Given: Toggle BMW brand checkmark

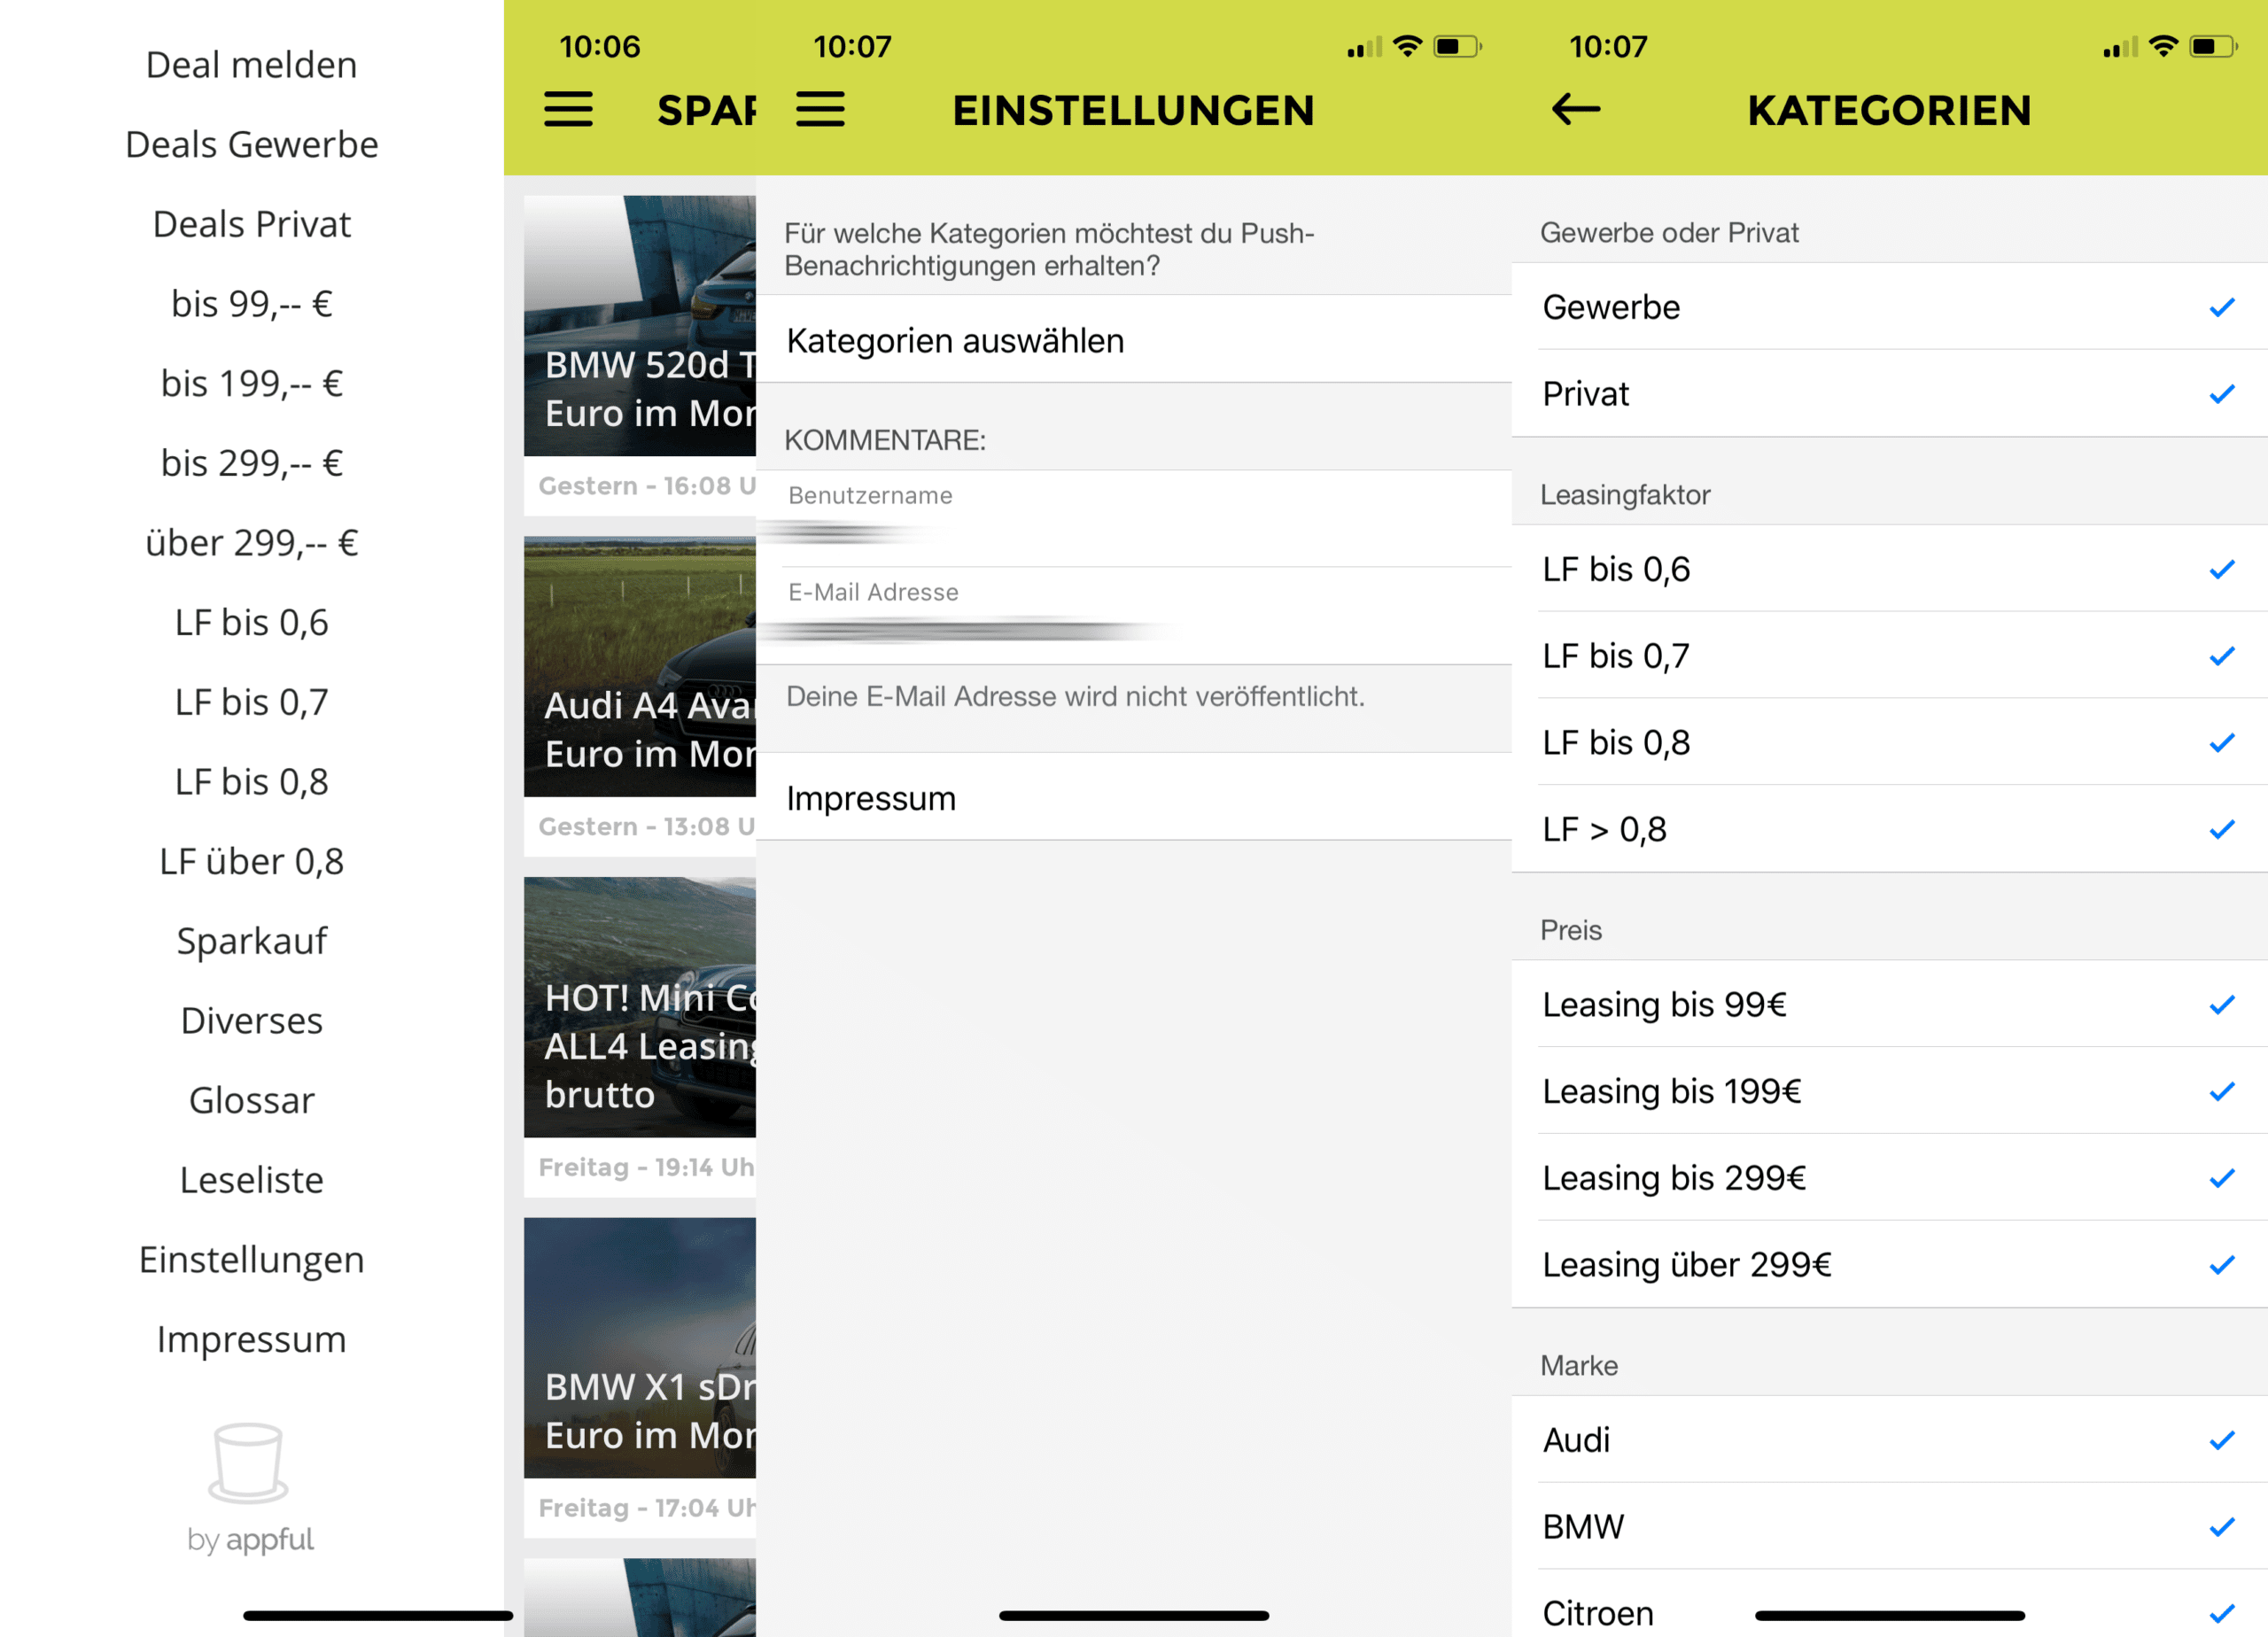Looking at the screenshot, I should (x=2222, y=1527).
